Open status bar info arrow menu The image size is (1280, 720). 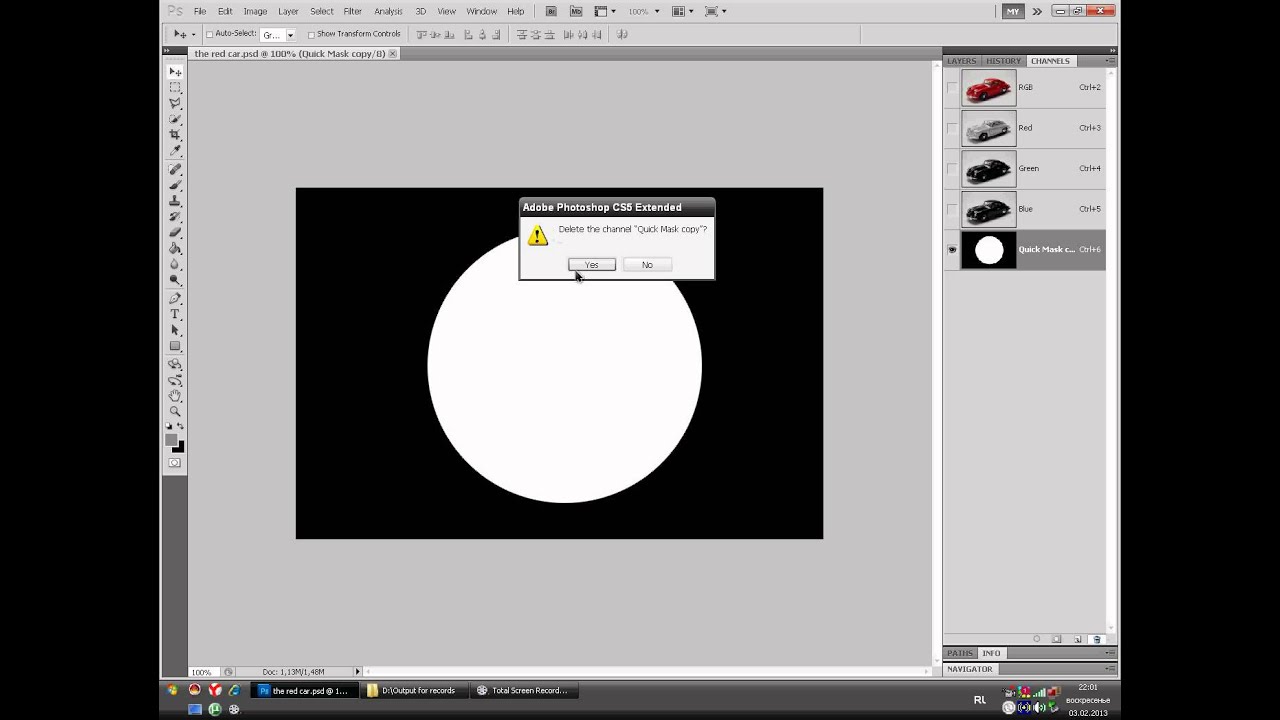tap(358, 672)
